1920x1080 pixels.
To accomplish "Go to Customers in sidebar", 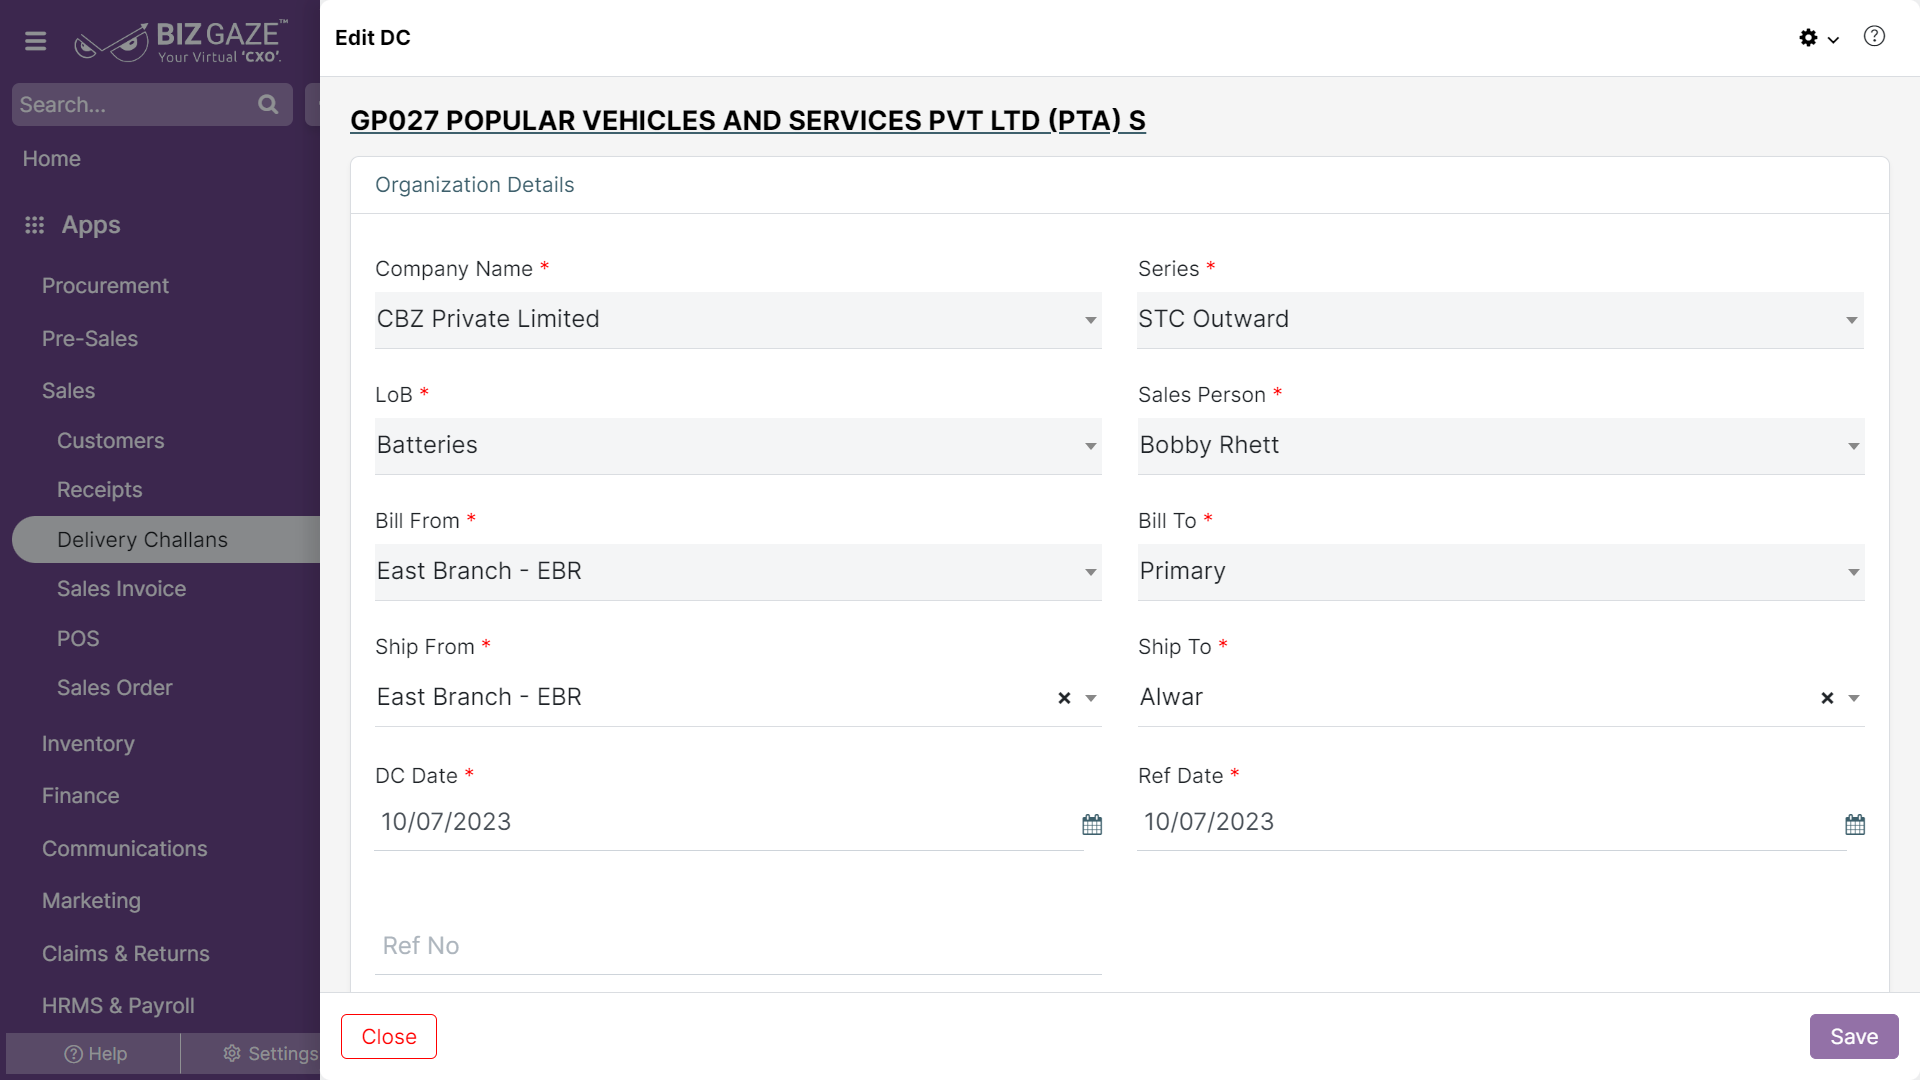I will (x=110, y=441).
